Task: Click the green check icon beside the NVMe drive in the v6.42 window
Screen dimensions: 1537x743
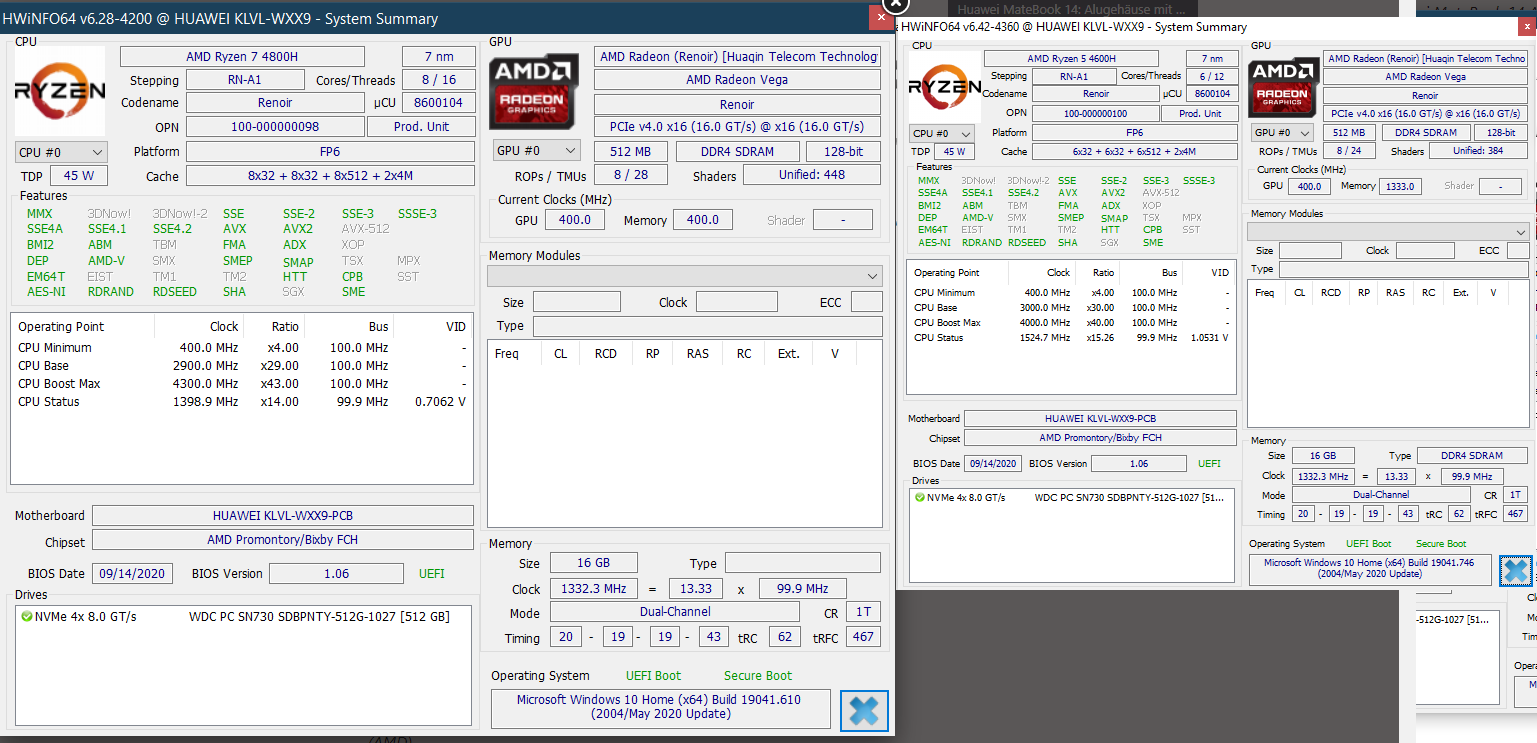Action: point(919,497)
